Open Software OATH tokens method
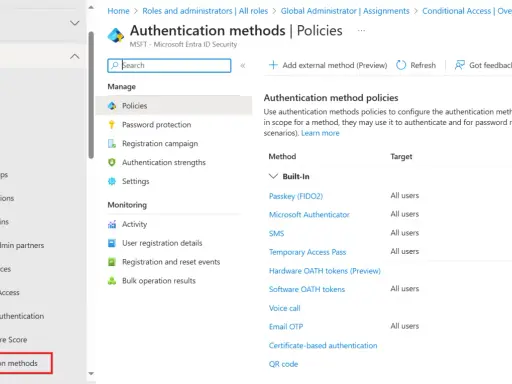512x384 pixels. [x=307, y=289]
